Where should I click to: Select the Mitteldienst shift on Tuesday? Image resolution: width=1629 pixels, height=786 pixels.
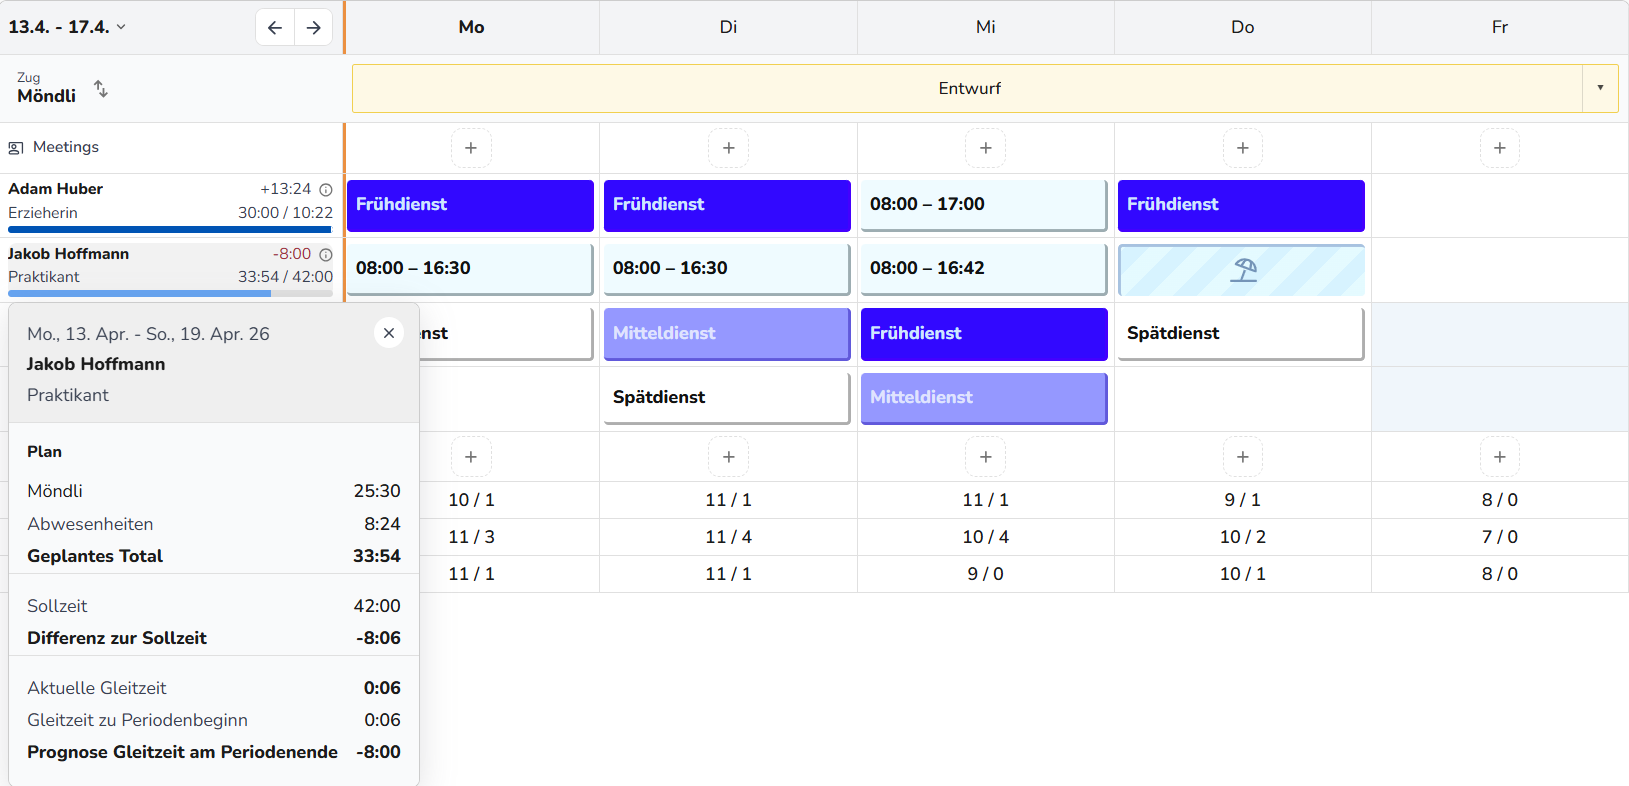tap(727, 334)
